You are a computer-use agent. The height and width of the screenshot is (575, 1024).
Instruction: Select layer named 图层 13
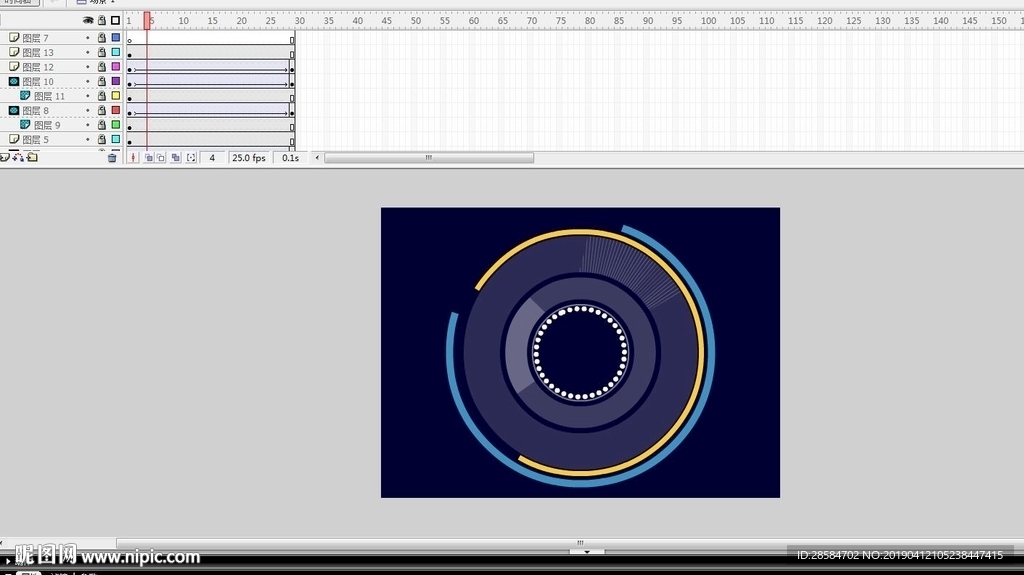[x=38, y=52]
